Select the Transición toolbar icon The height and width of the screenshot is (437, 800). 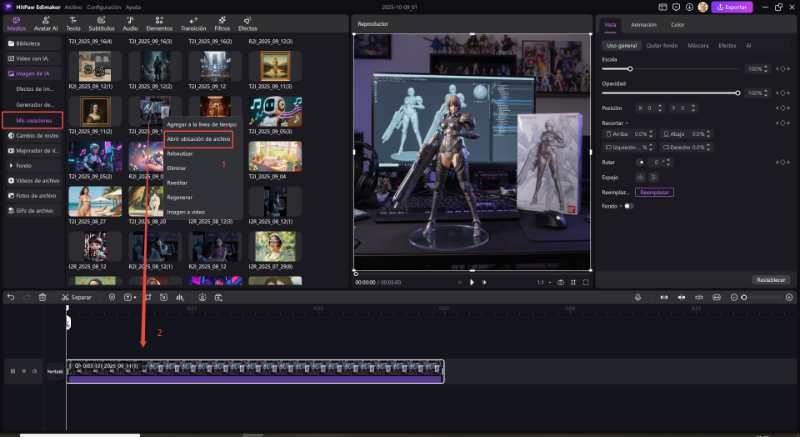coord(193,25)
